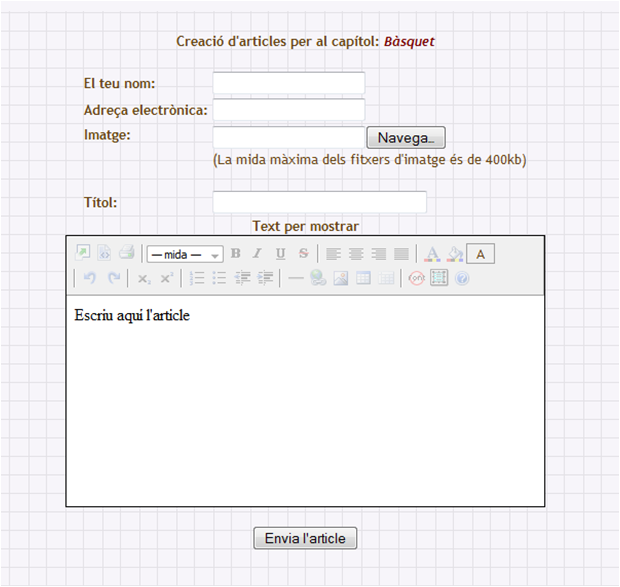Align text to the left
Viewport: 620px width, 587px height.
tap(334, 254)
